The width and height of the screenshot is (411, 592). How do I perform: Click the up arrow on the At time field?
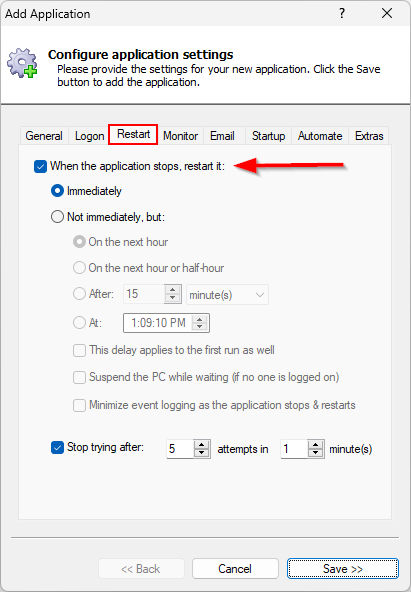click(x=200, y=319)
